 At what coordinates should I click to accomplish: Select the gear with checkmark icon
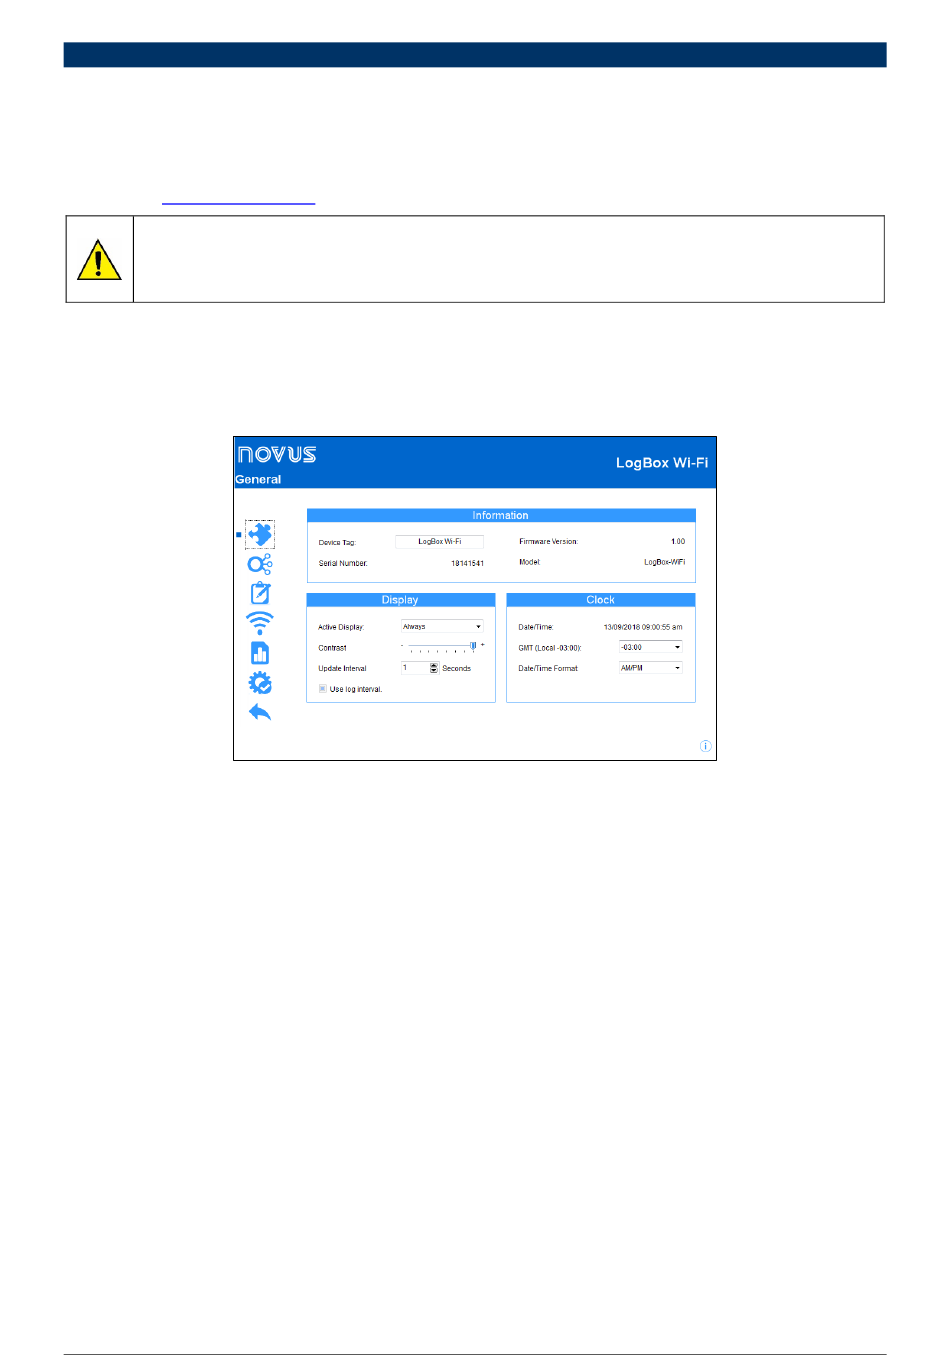point(260,683)
